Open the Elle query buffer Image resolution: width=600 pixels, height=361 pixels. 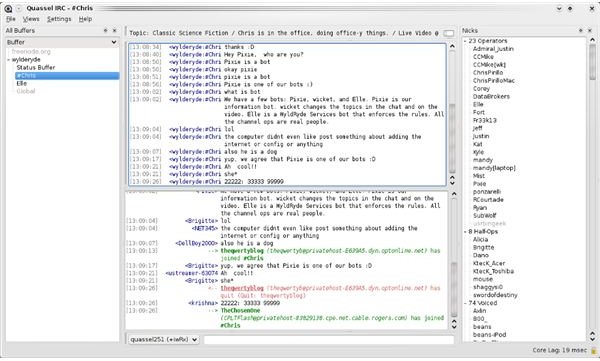coord(22,83)
